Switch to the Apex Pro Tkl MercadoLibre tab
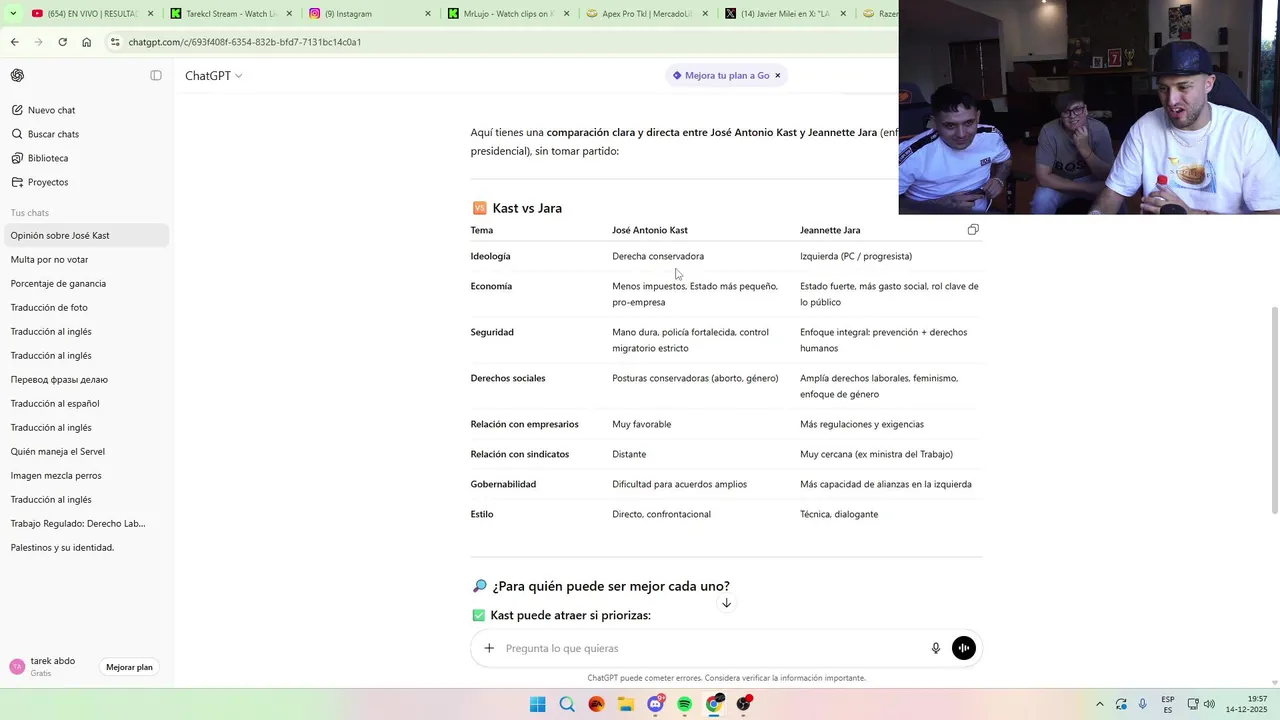This screenshot has height=720, width=1280. [645, 14]
